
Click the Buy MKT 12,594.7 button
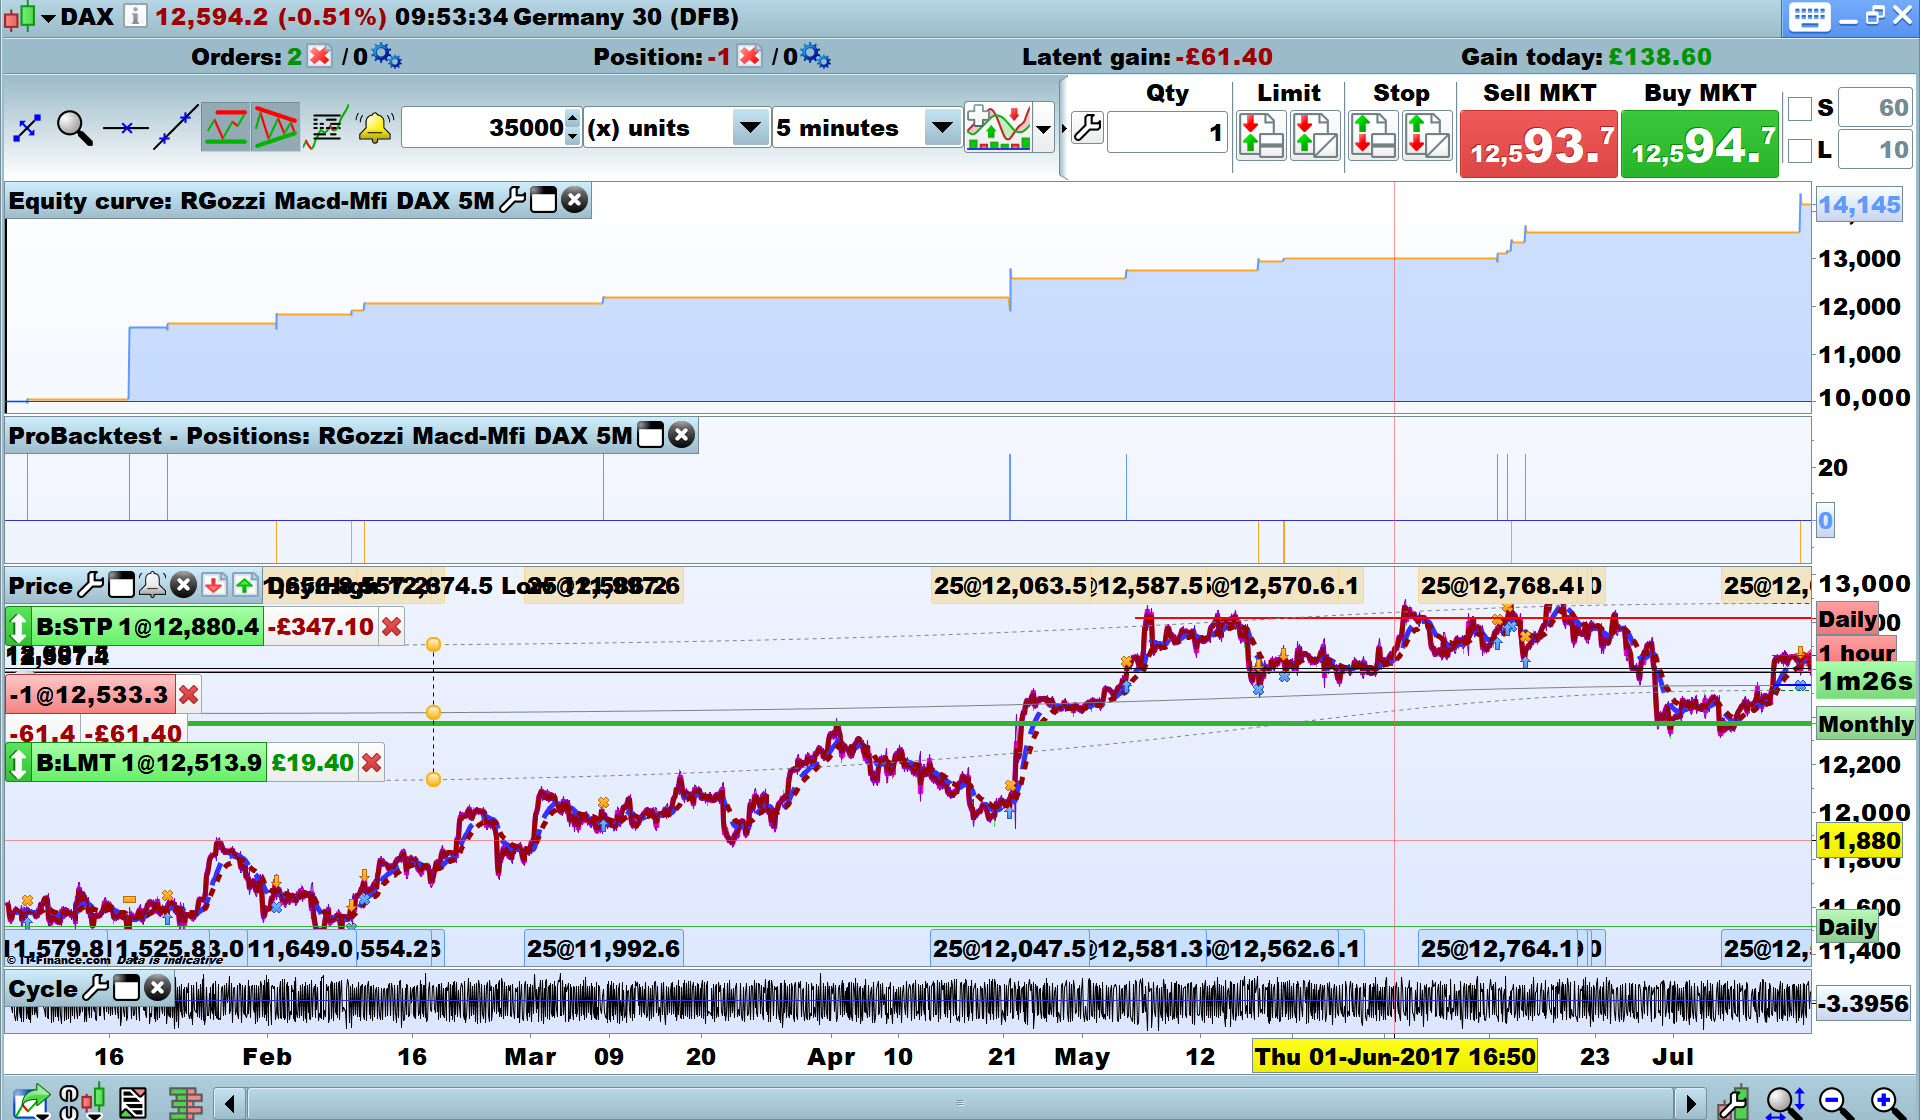1699,145
